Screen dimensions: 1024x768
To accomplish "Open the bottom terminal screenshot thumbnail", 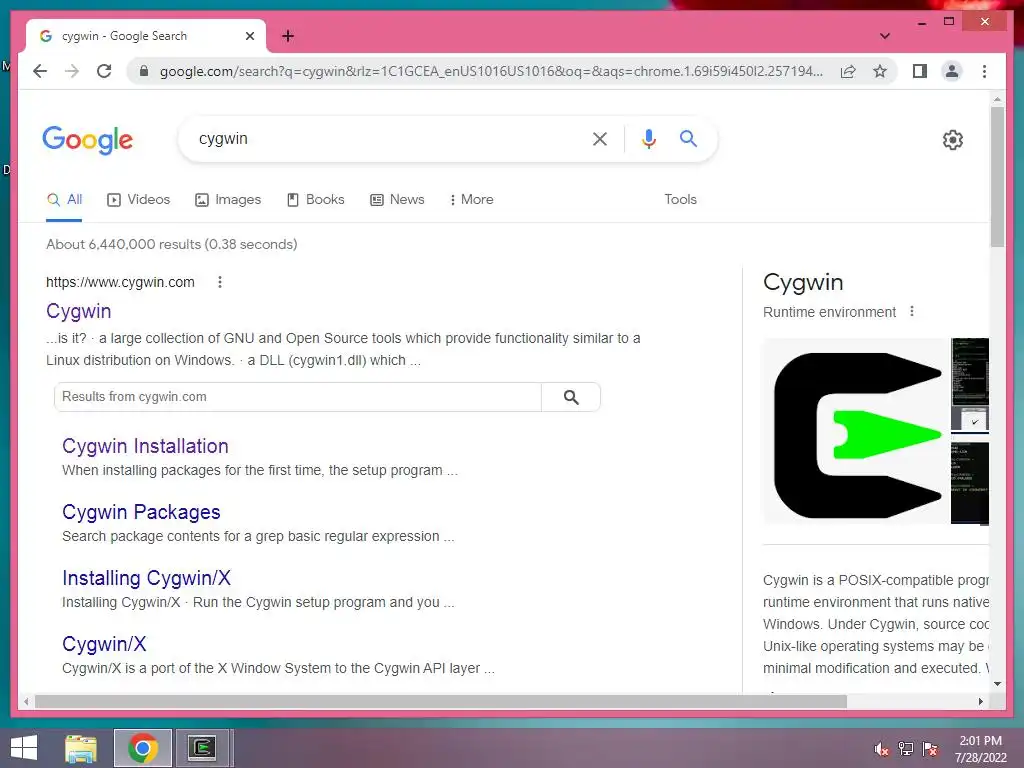I will tap(970, 481).
